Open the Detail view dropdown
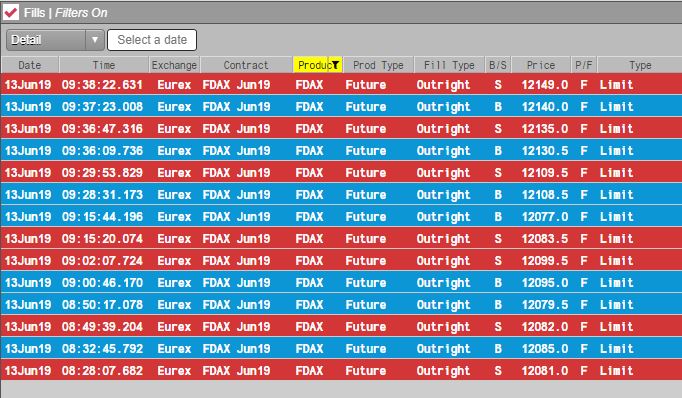Screen dimensions: 682x398 [x=55, y=40]
